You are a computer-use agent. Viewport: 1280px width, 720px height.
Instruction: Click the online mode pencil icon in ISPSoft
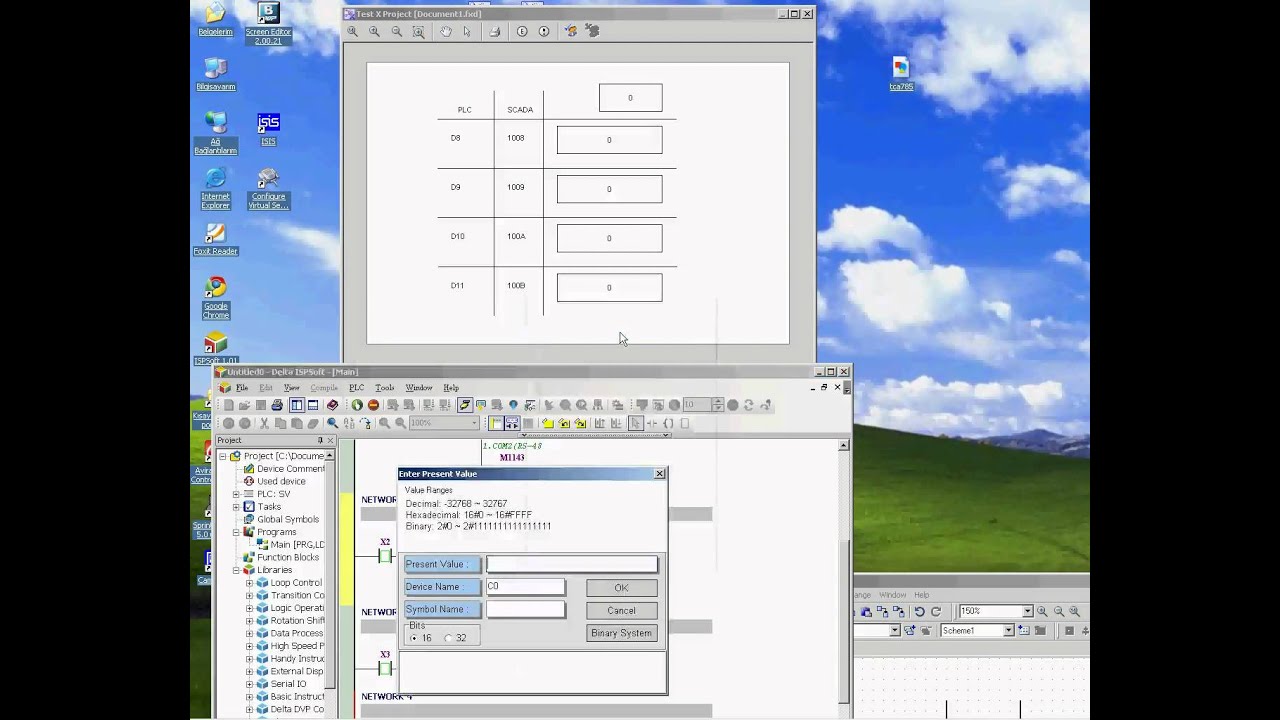tap(465, 405)
